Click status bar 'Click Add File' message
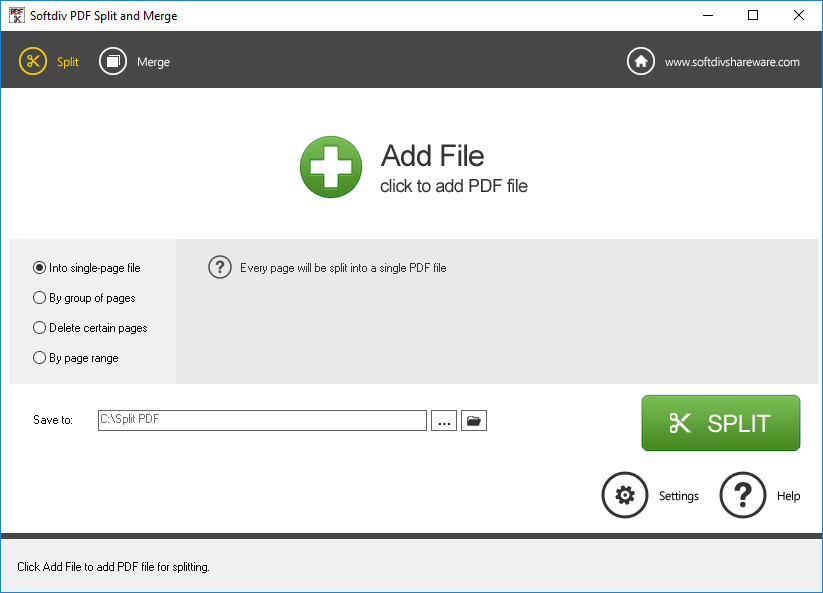 (x=113, y=567)
